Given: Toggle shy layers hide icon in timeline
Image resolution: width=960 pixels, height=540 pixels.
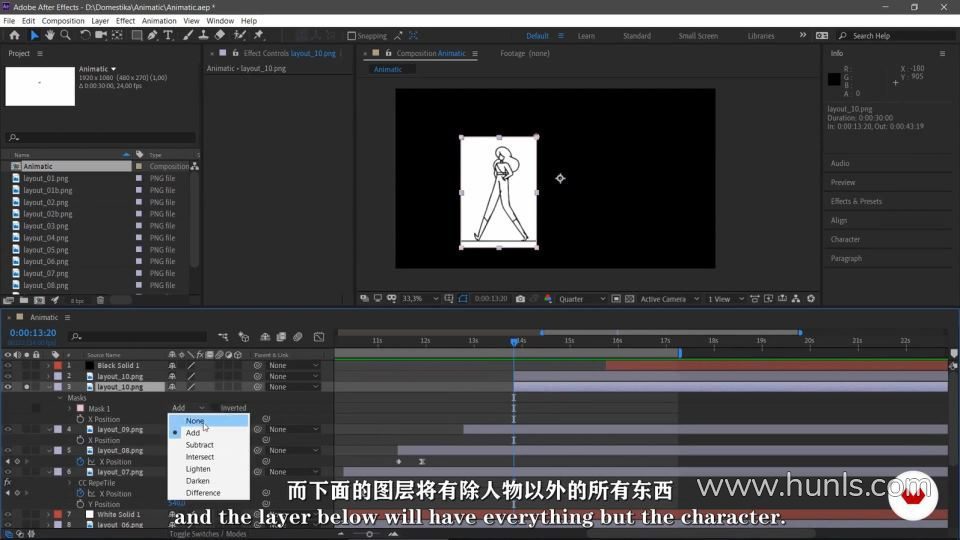Looking at the screenshot, I should [265, 337].
